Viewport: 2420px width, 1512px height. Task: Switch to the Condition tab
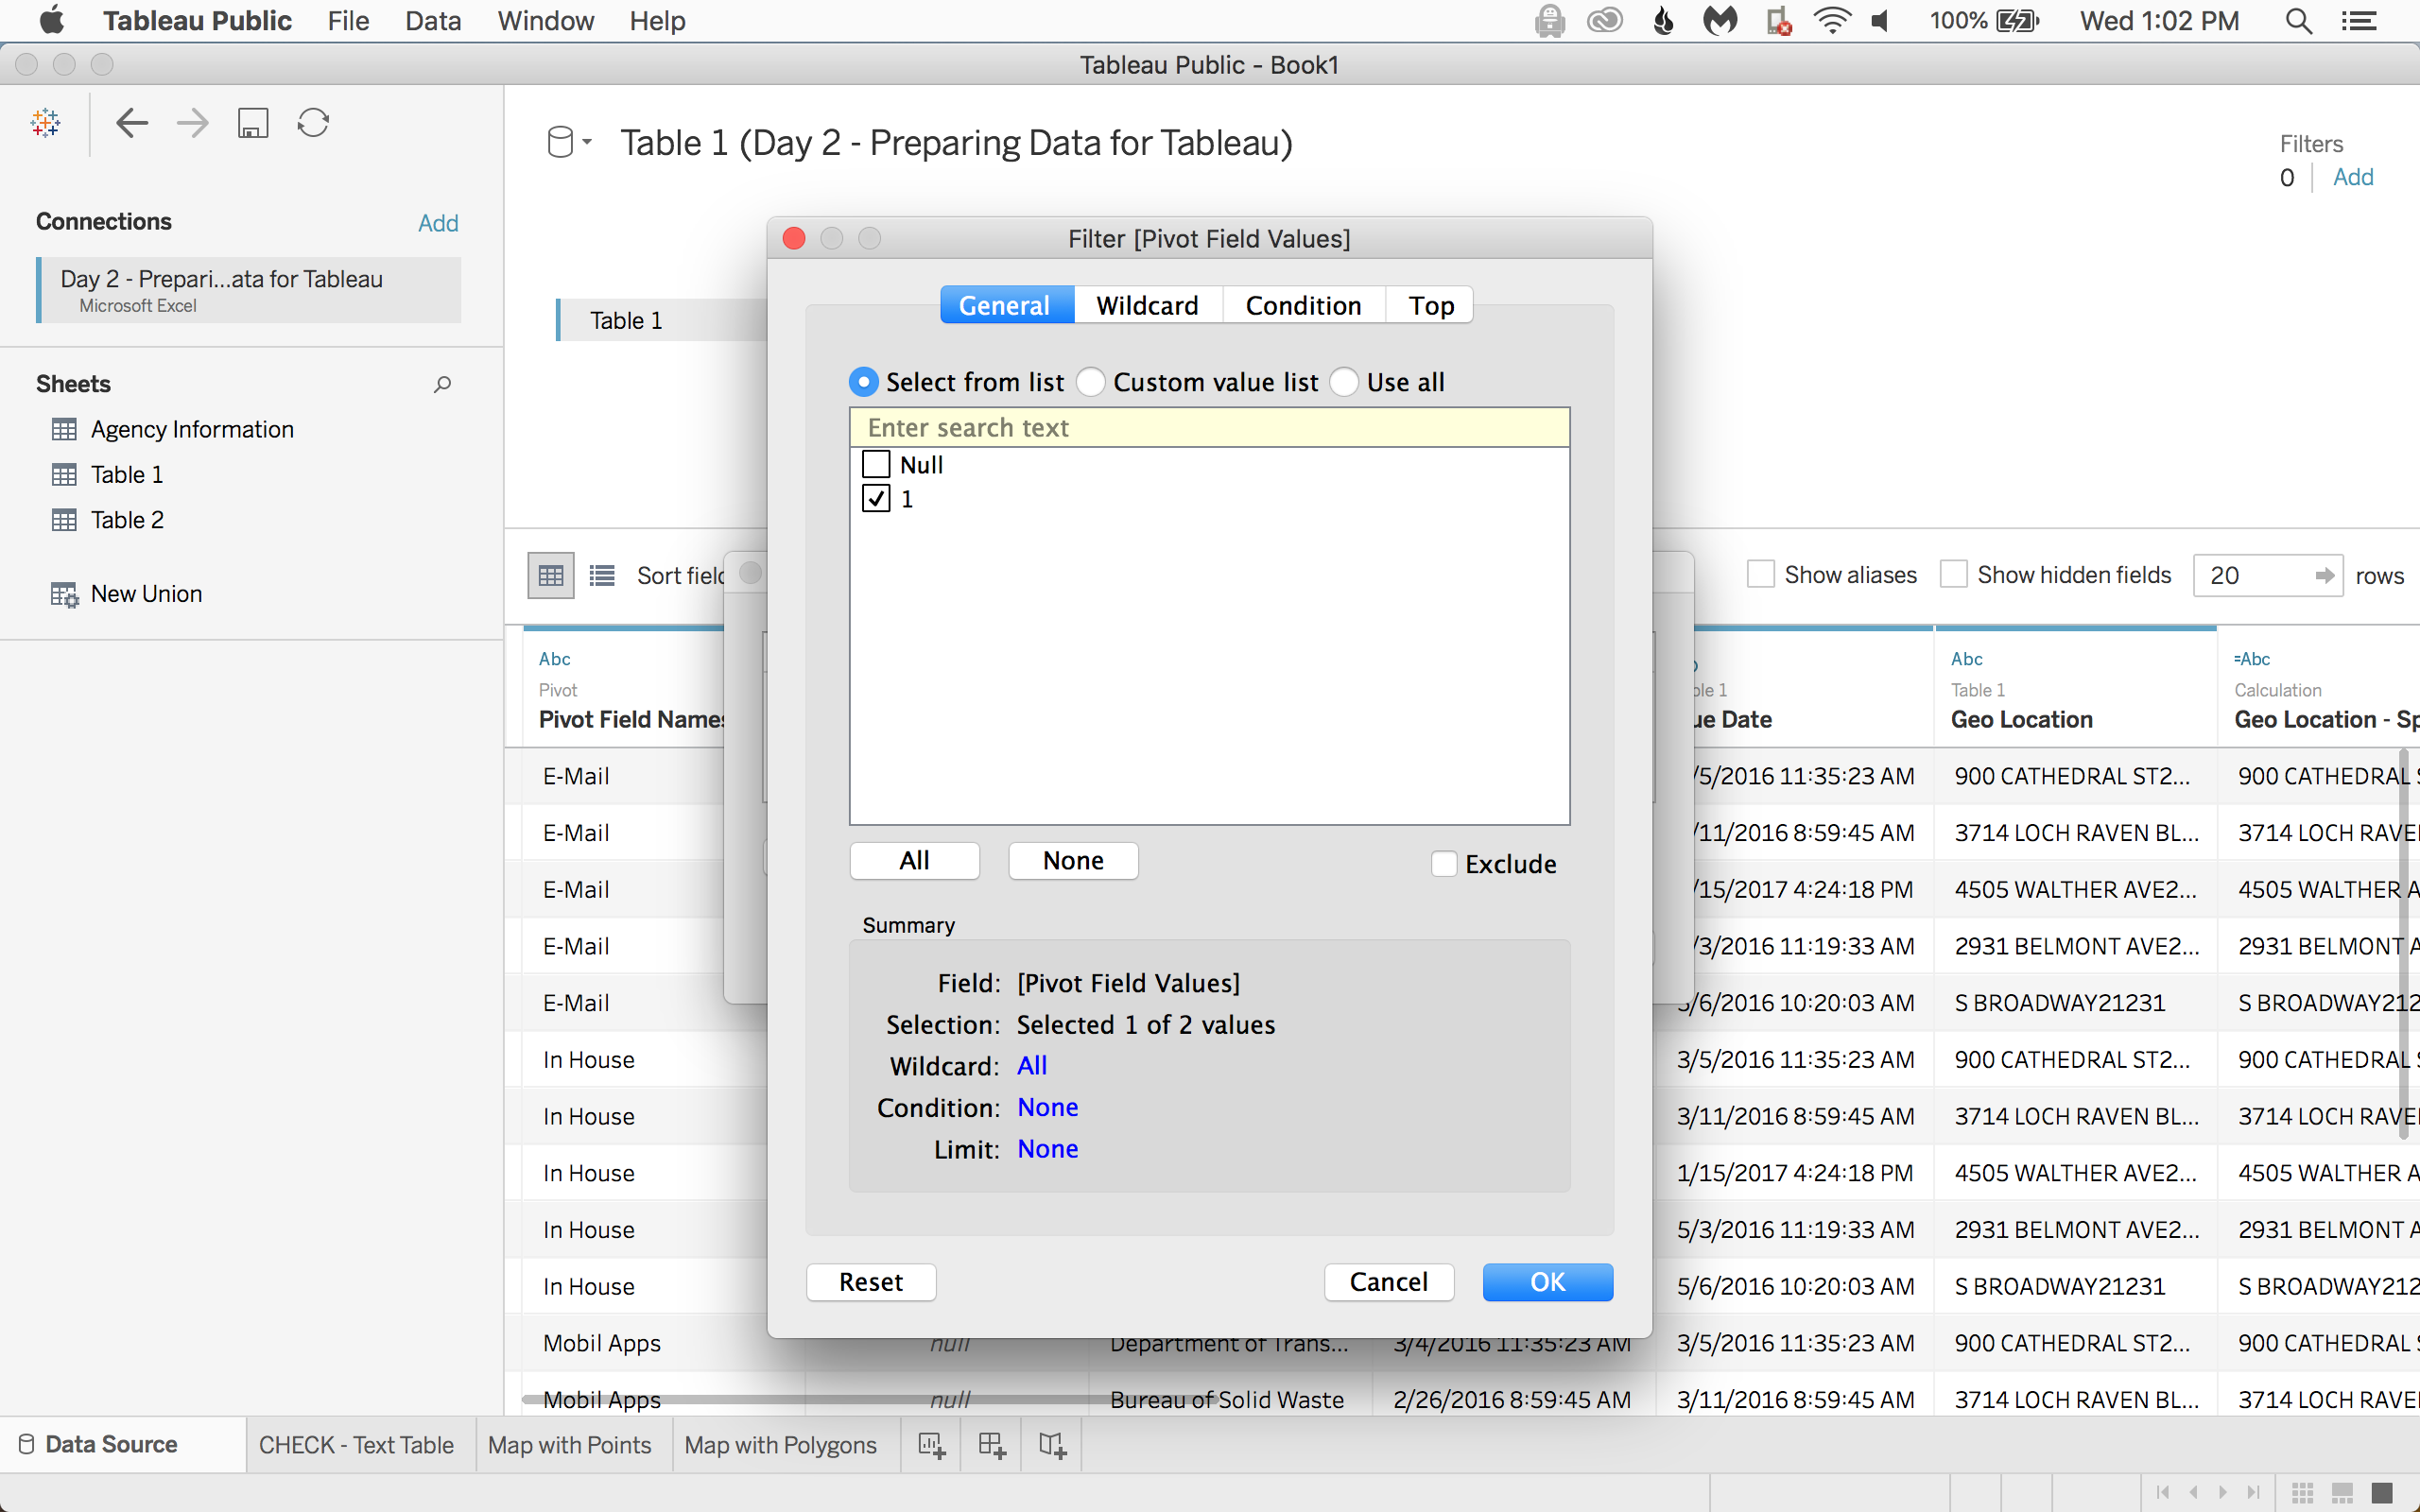tap(1303, 305)
